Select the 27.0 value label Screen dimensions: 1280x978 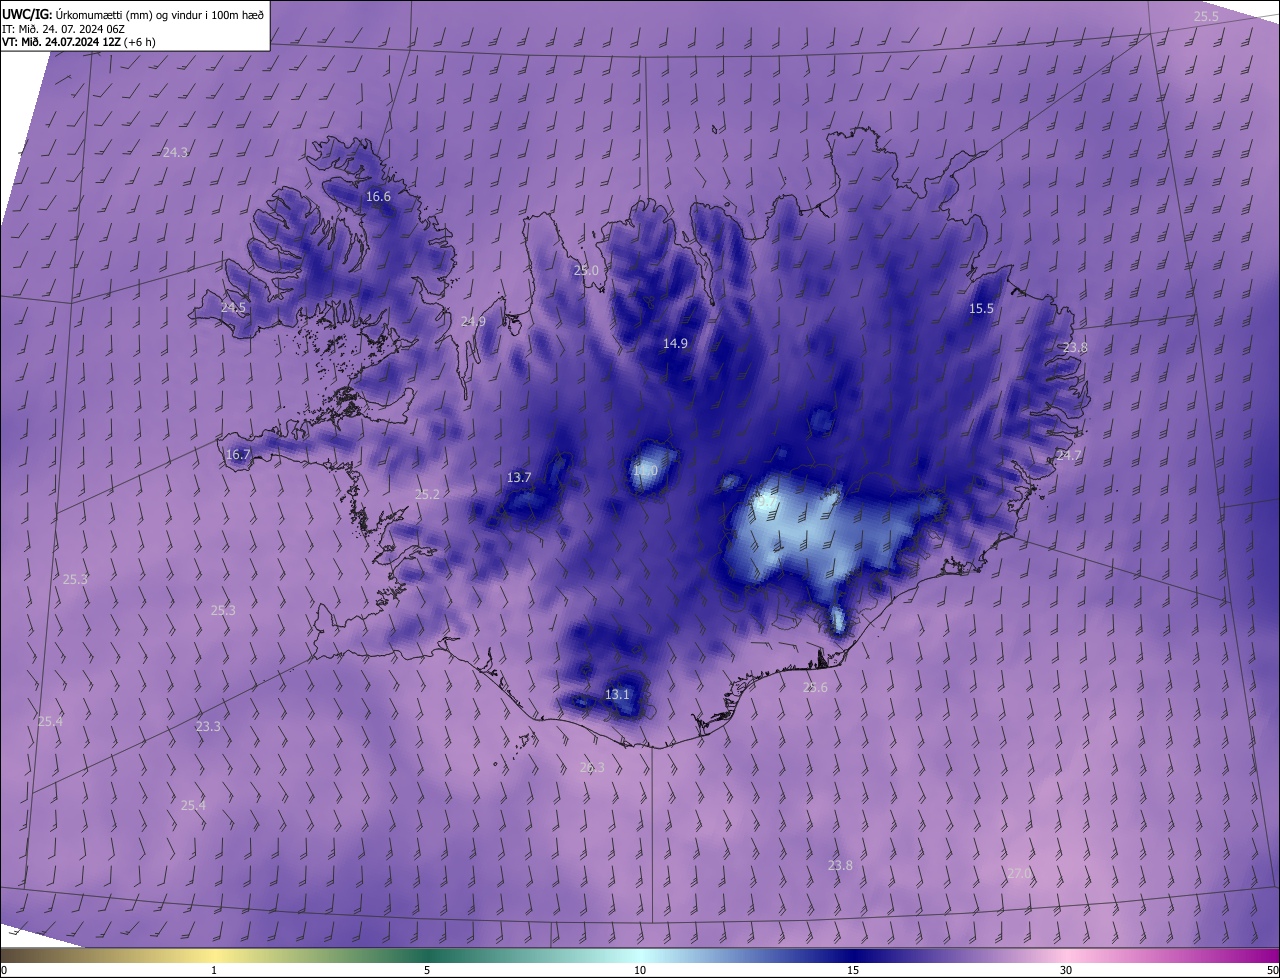coord(1018,873)
